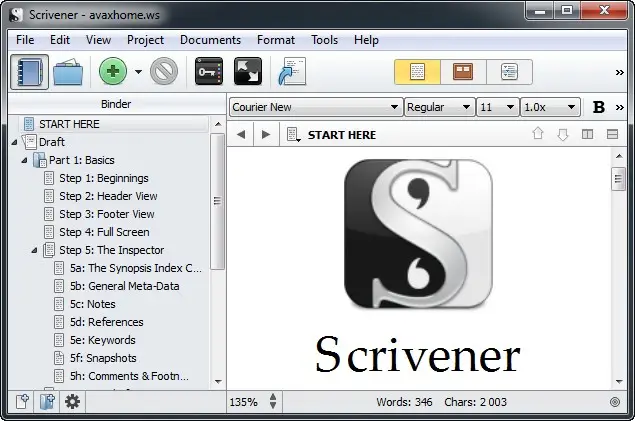This screenshot has width=635, height=421.
Task: Select the Document view mode
Action: click(417, 72)
